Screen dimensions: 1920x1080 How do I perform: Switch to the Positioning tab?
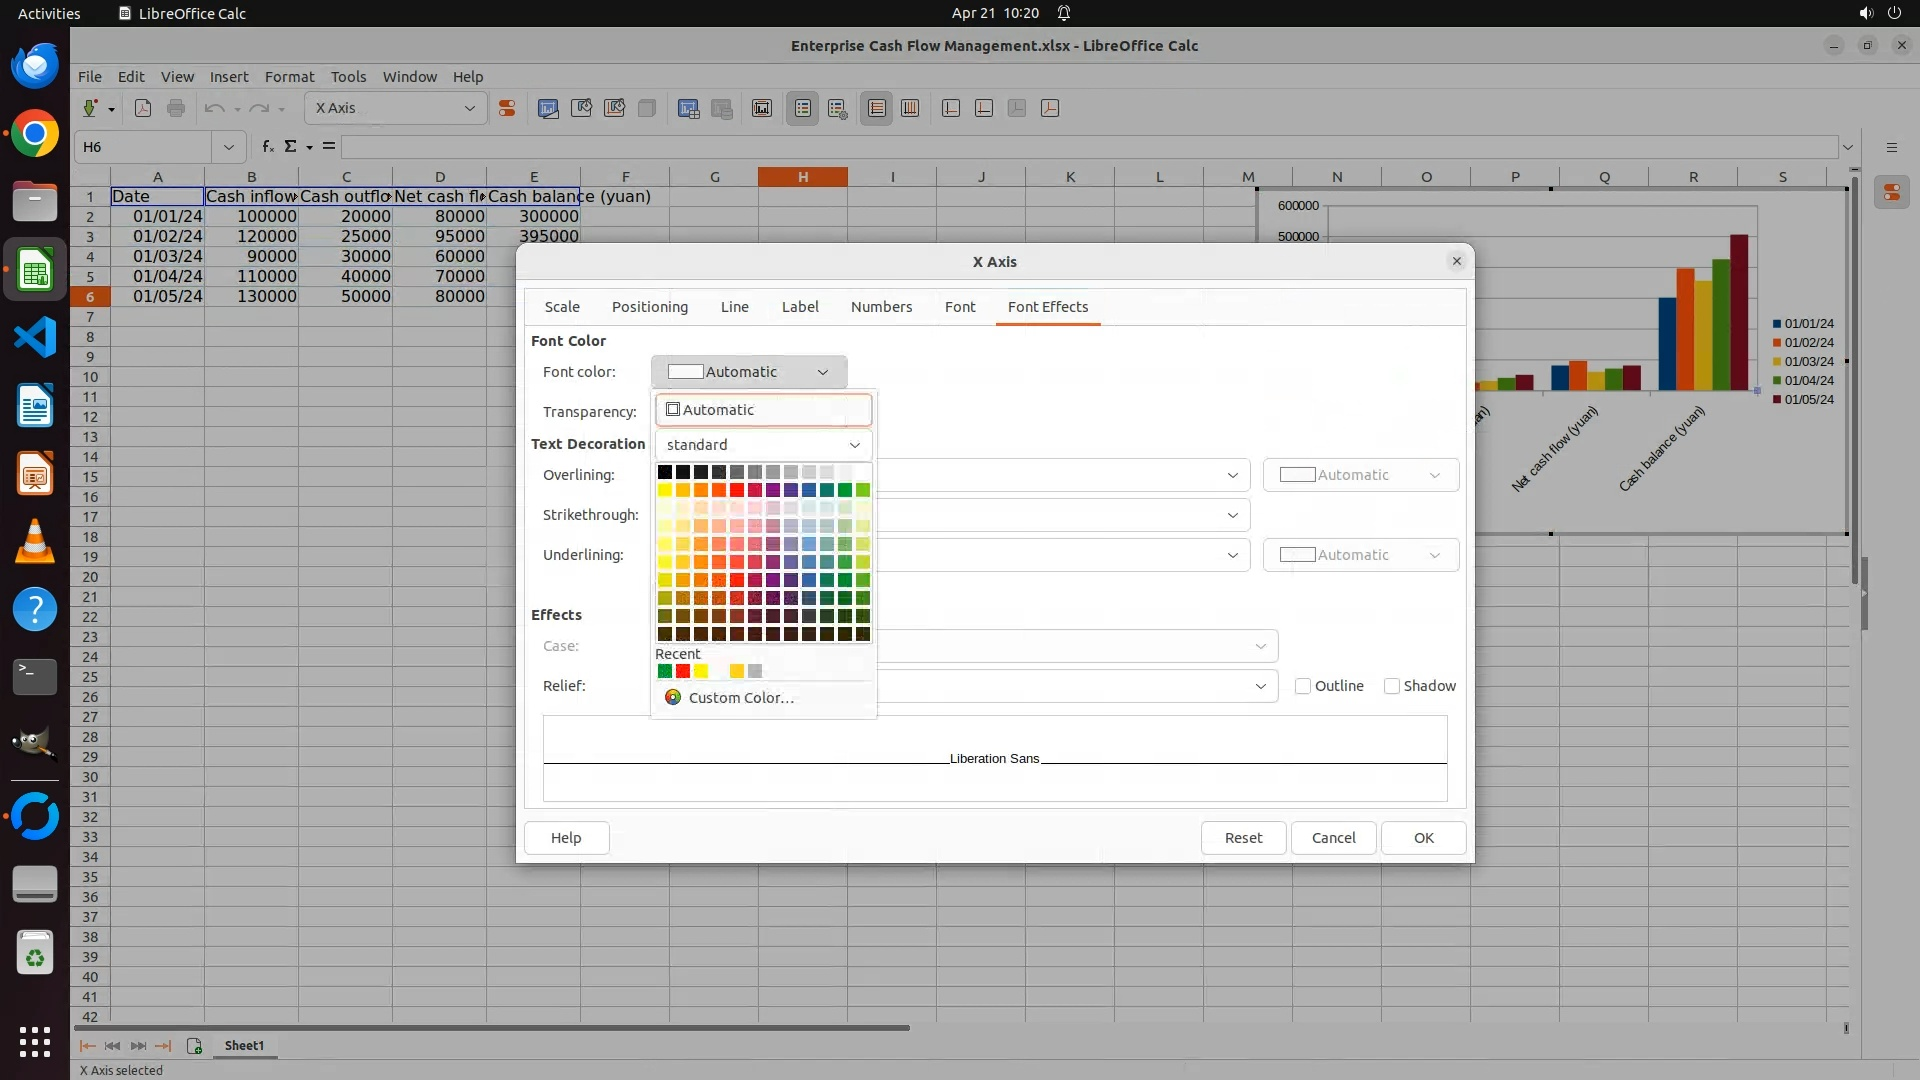pos(649,307)
